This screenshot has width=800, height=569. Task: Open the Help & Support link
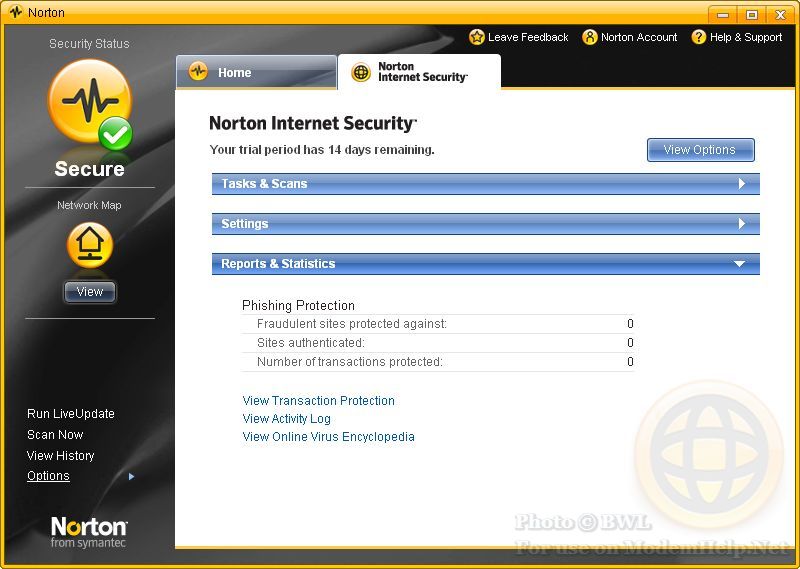(x=746, y=37)
